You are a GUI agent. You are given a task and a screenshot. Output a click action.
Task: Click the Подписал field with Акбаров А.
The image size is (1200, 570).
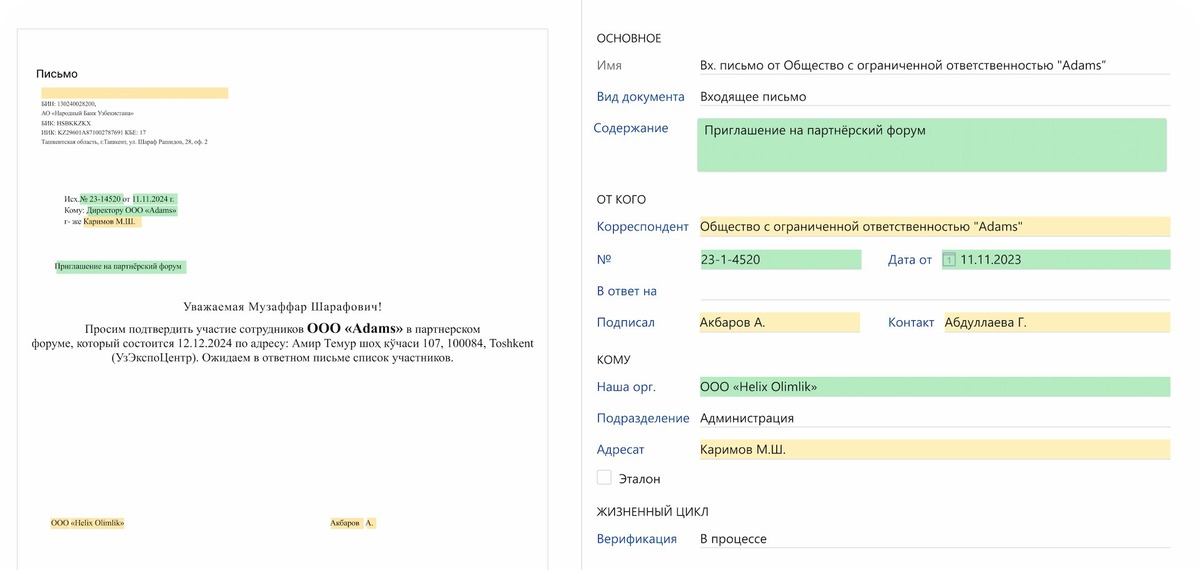point(778,322)
